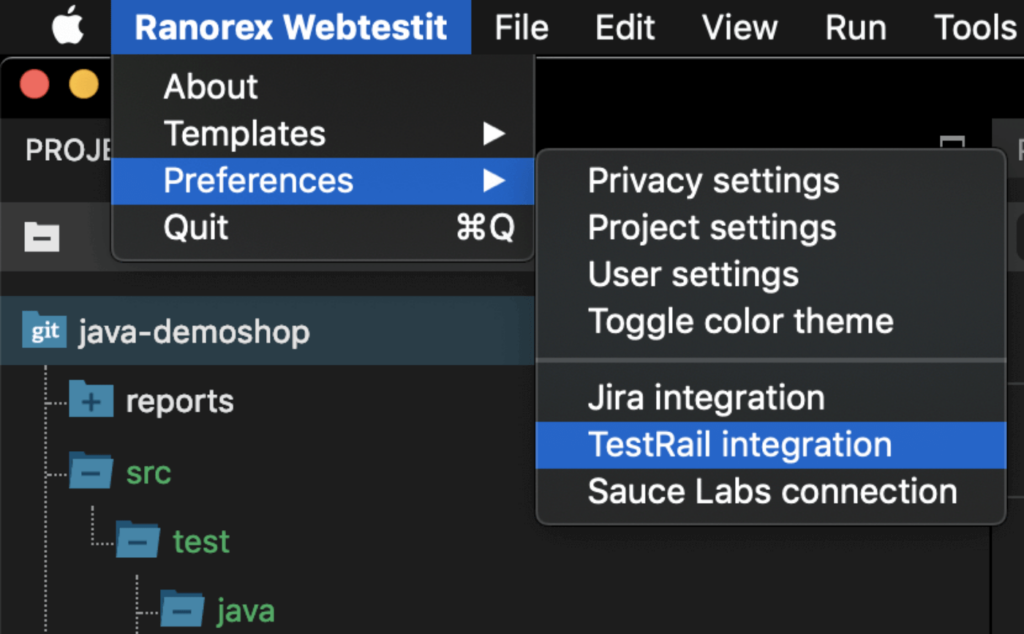The image size is (1024, 634).
Task: Expand the reports folder
Action: pos(91,399)
